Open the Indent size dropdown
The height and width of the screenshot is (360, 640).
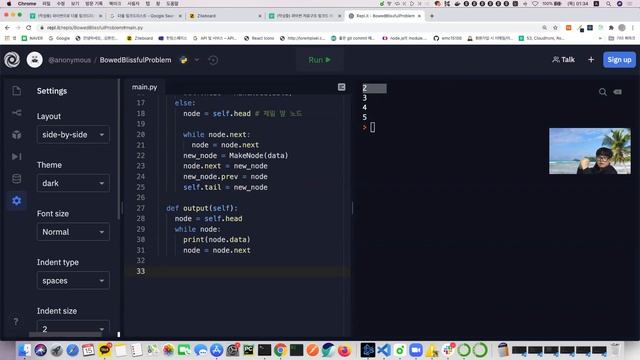[73, 328]
